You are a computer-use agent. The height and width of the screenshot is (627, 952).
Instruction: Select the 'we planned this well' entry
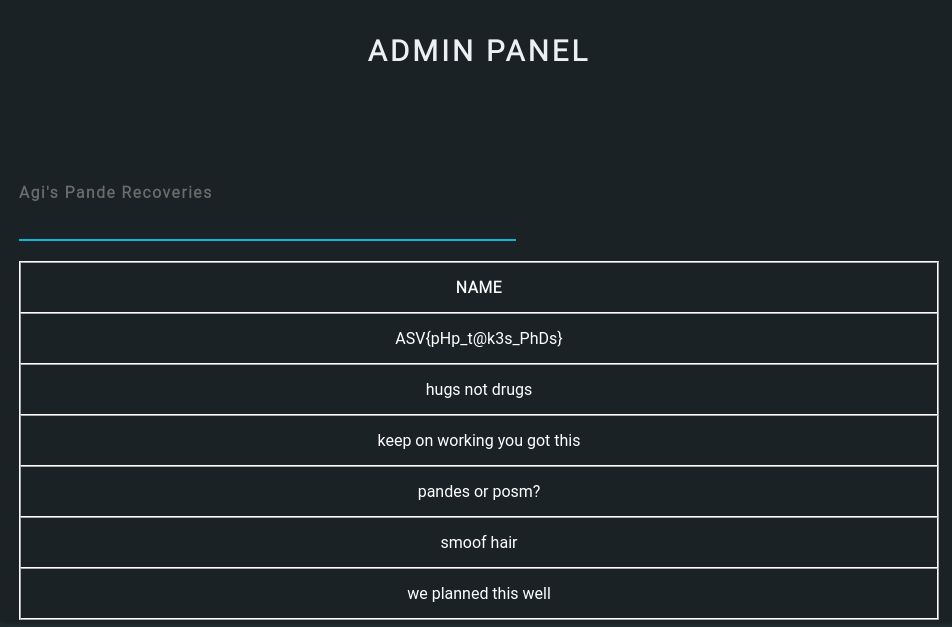478,593
